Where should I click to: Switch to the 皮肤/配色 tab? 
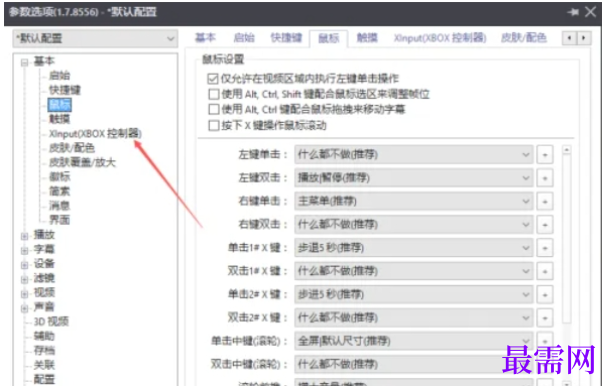tap(524, 38)
